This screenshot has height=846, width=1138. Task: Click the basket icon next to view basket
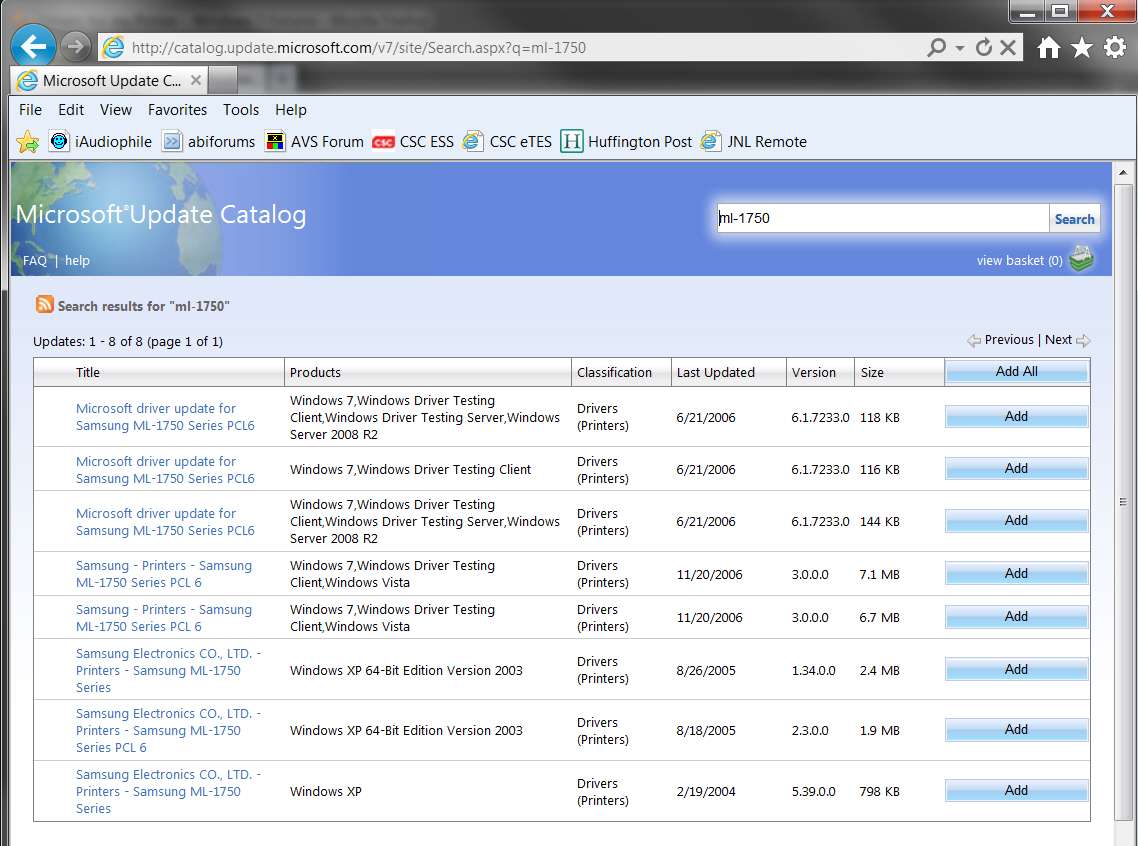click(x=1081, y=259)
